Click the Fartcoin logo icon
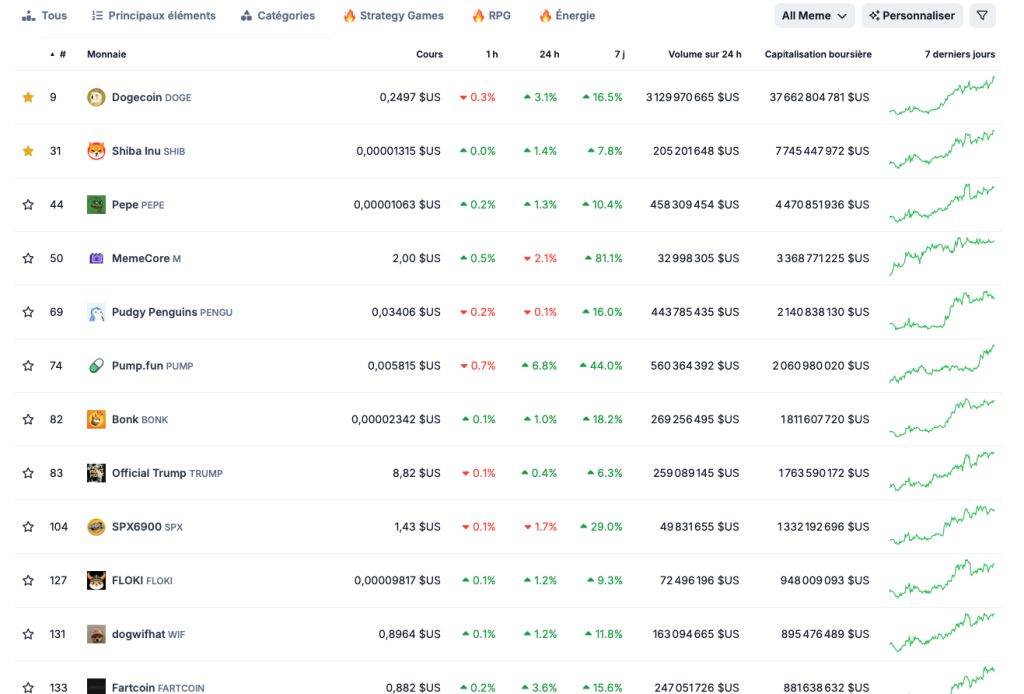This screenshot has width=1024, height=694. (x=96, y=686)
